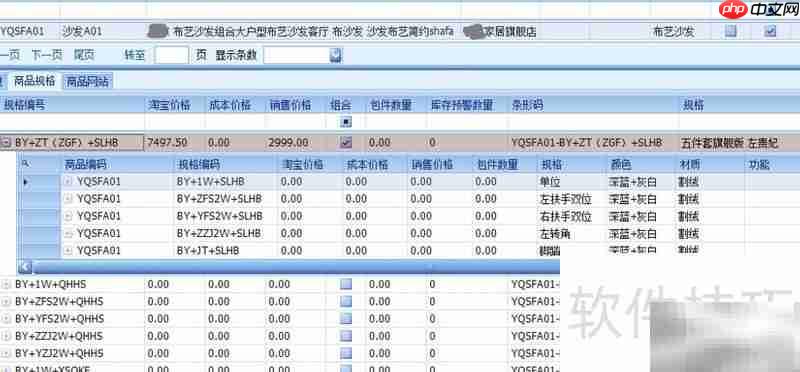The height and width of the screenshot is (372, 800).
Task: Sort main grid by 成本价格 header
Action: [x=235, y=106]
